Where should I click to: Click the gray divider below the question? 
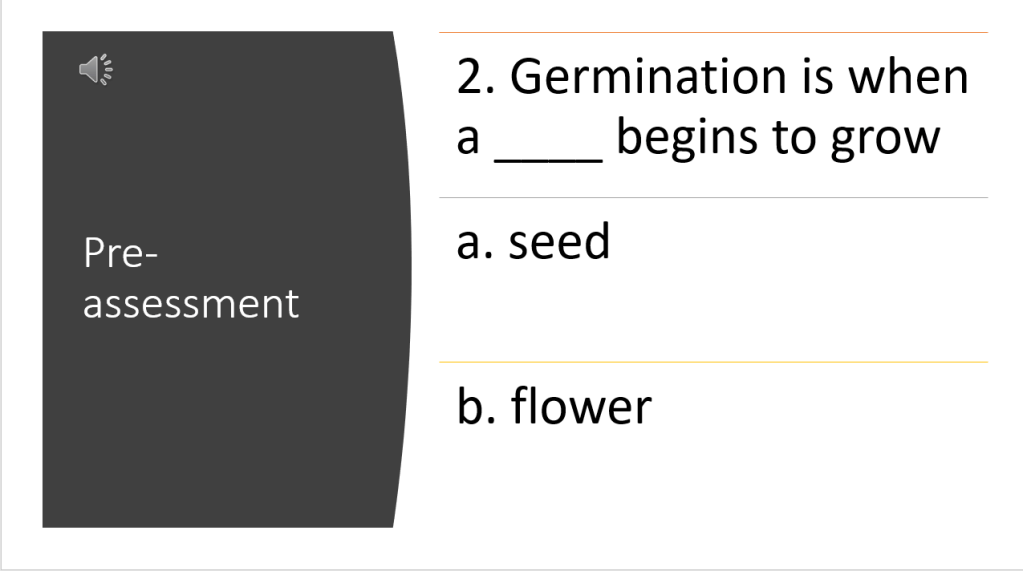pyautogui.click(x=712, y=198)
